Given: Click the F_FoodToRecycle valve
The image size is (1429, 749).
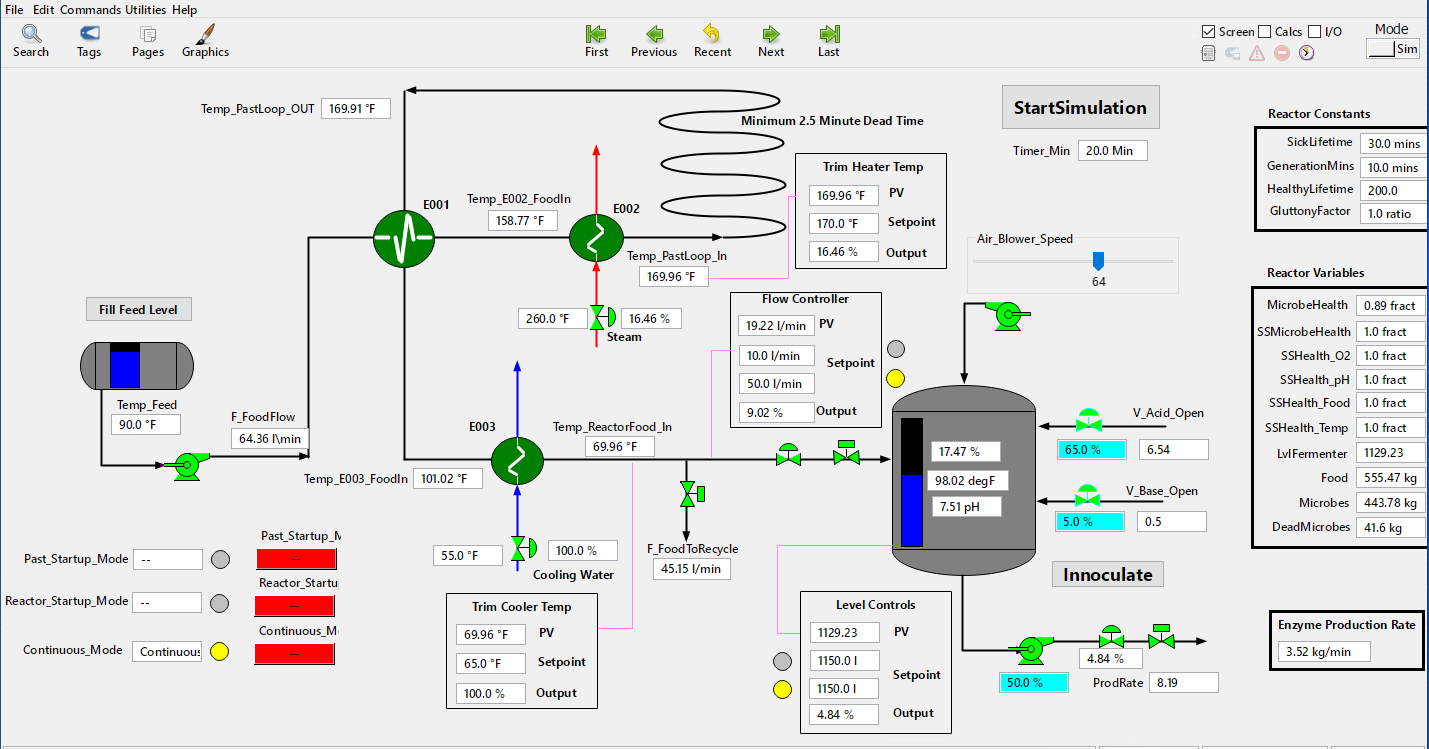Looking at the screenshot, I should click(x=691, y=493).
